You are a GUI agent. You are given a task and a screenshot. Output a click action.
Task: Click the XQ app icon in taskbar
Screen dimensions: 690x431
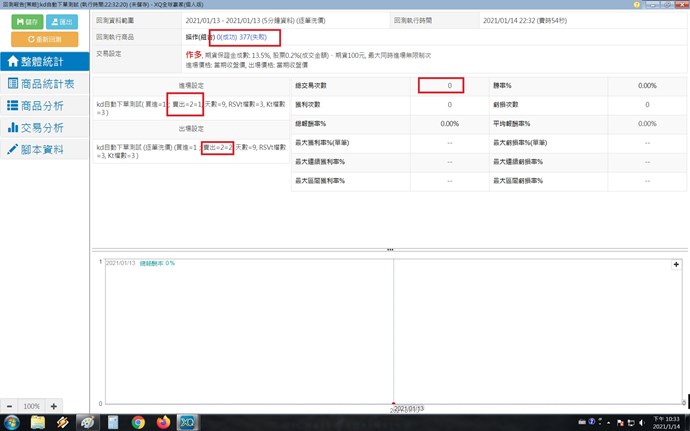click(x=187, y=422)
